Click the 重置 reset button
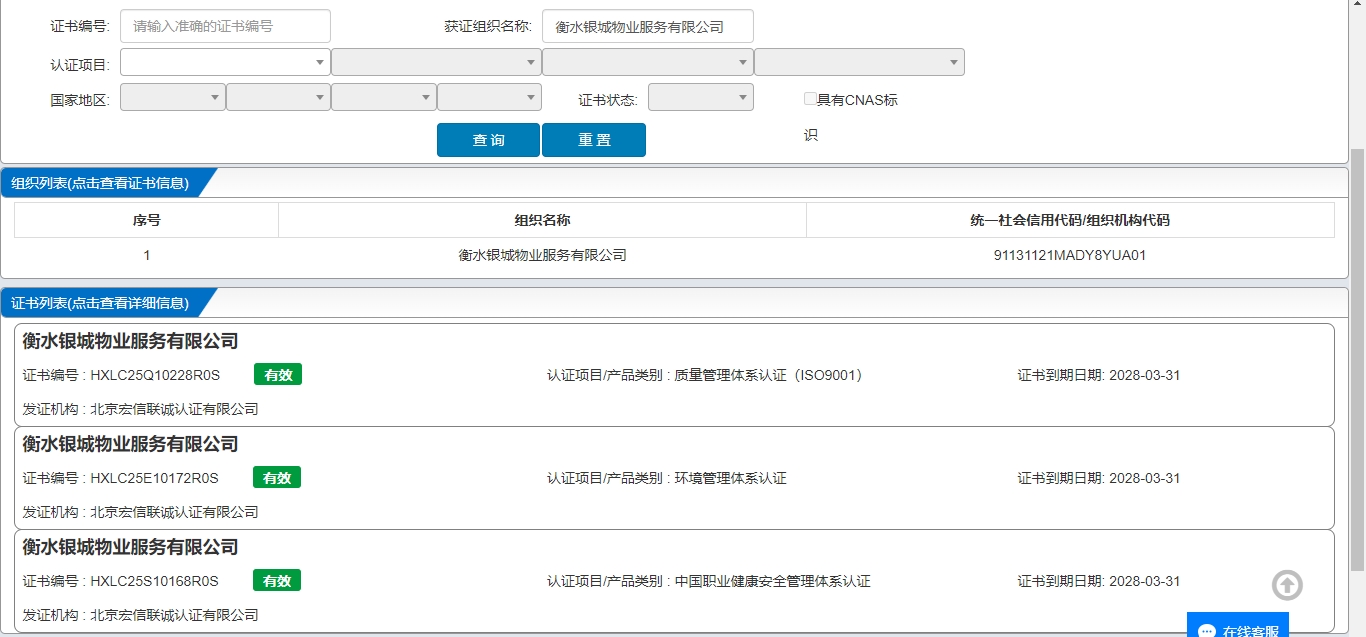 [x=594, y=140]
